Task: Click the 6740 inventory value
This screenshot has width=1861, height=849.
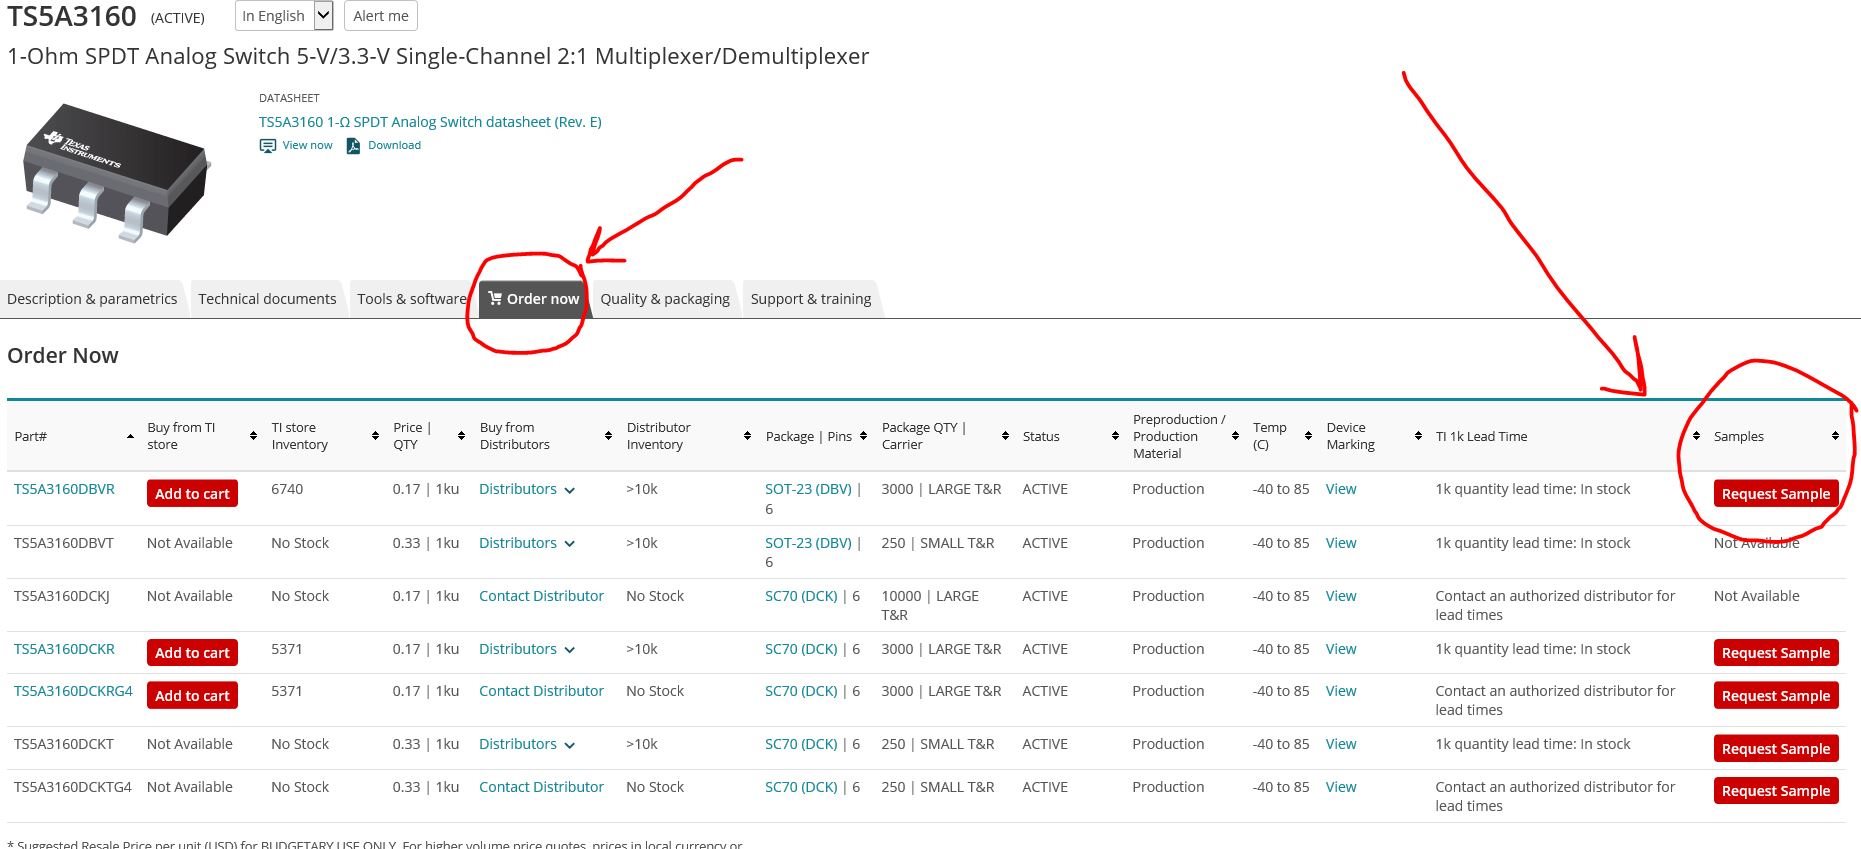Action: click(287, 489)
